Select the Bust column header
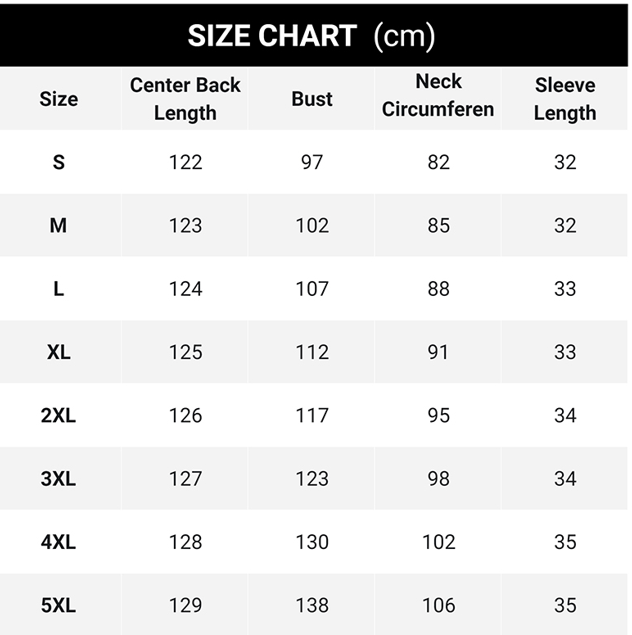 click(x=312, y=99)
